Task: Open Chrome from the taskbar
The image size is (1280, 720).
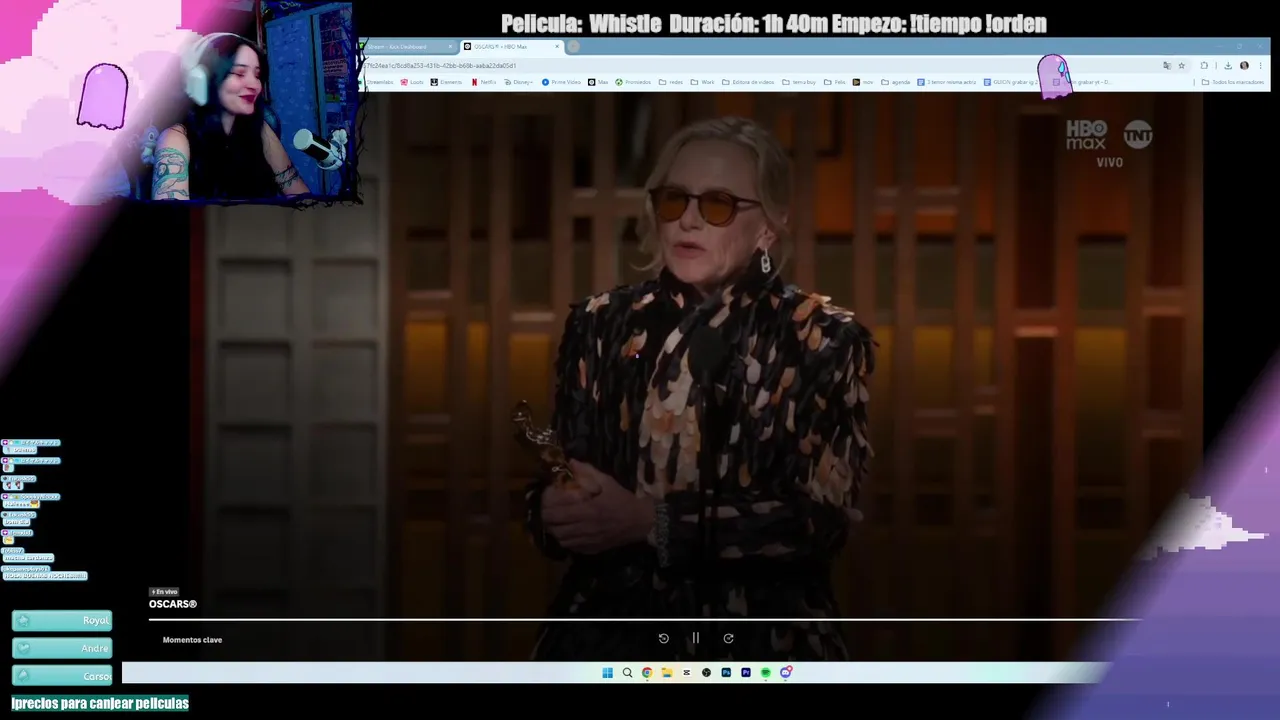Action: coord(647,673)
